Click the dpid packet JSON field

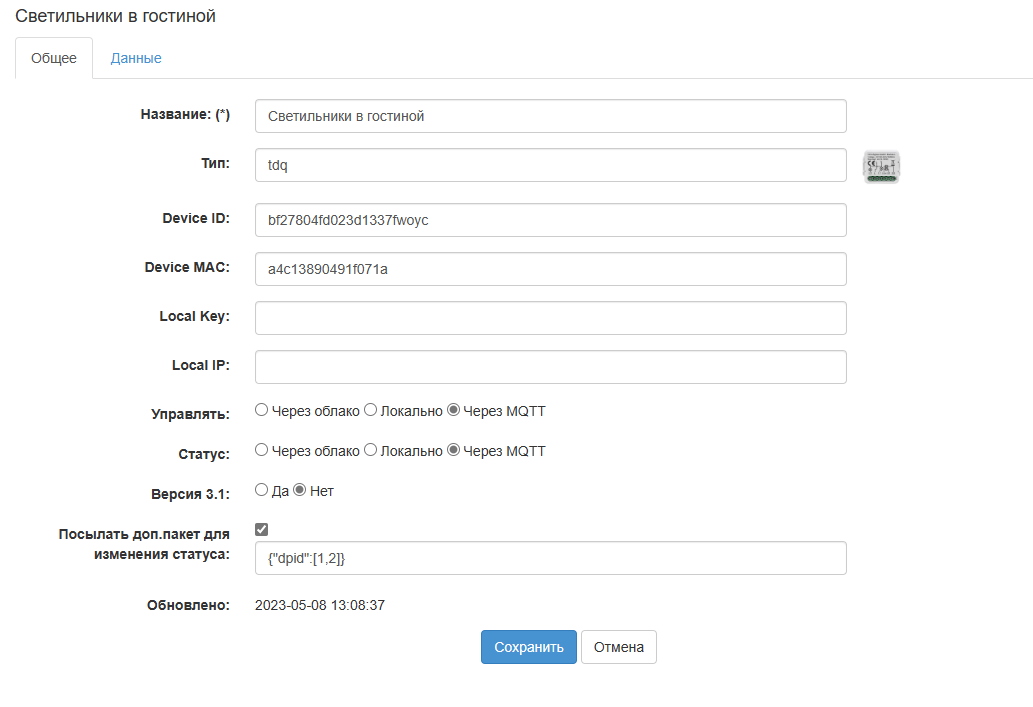click(x=550, y=559)
